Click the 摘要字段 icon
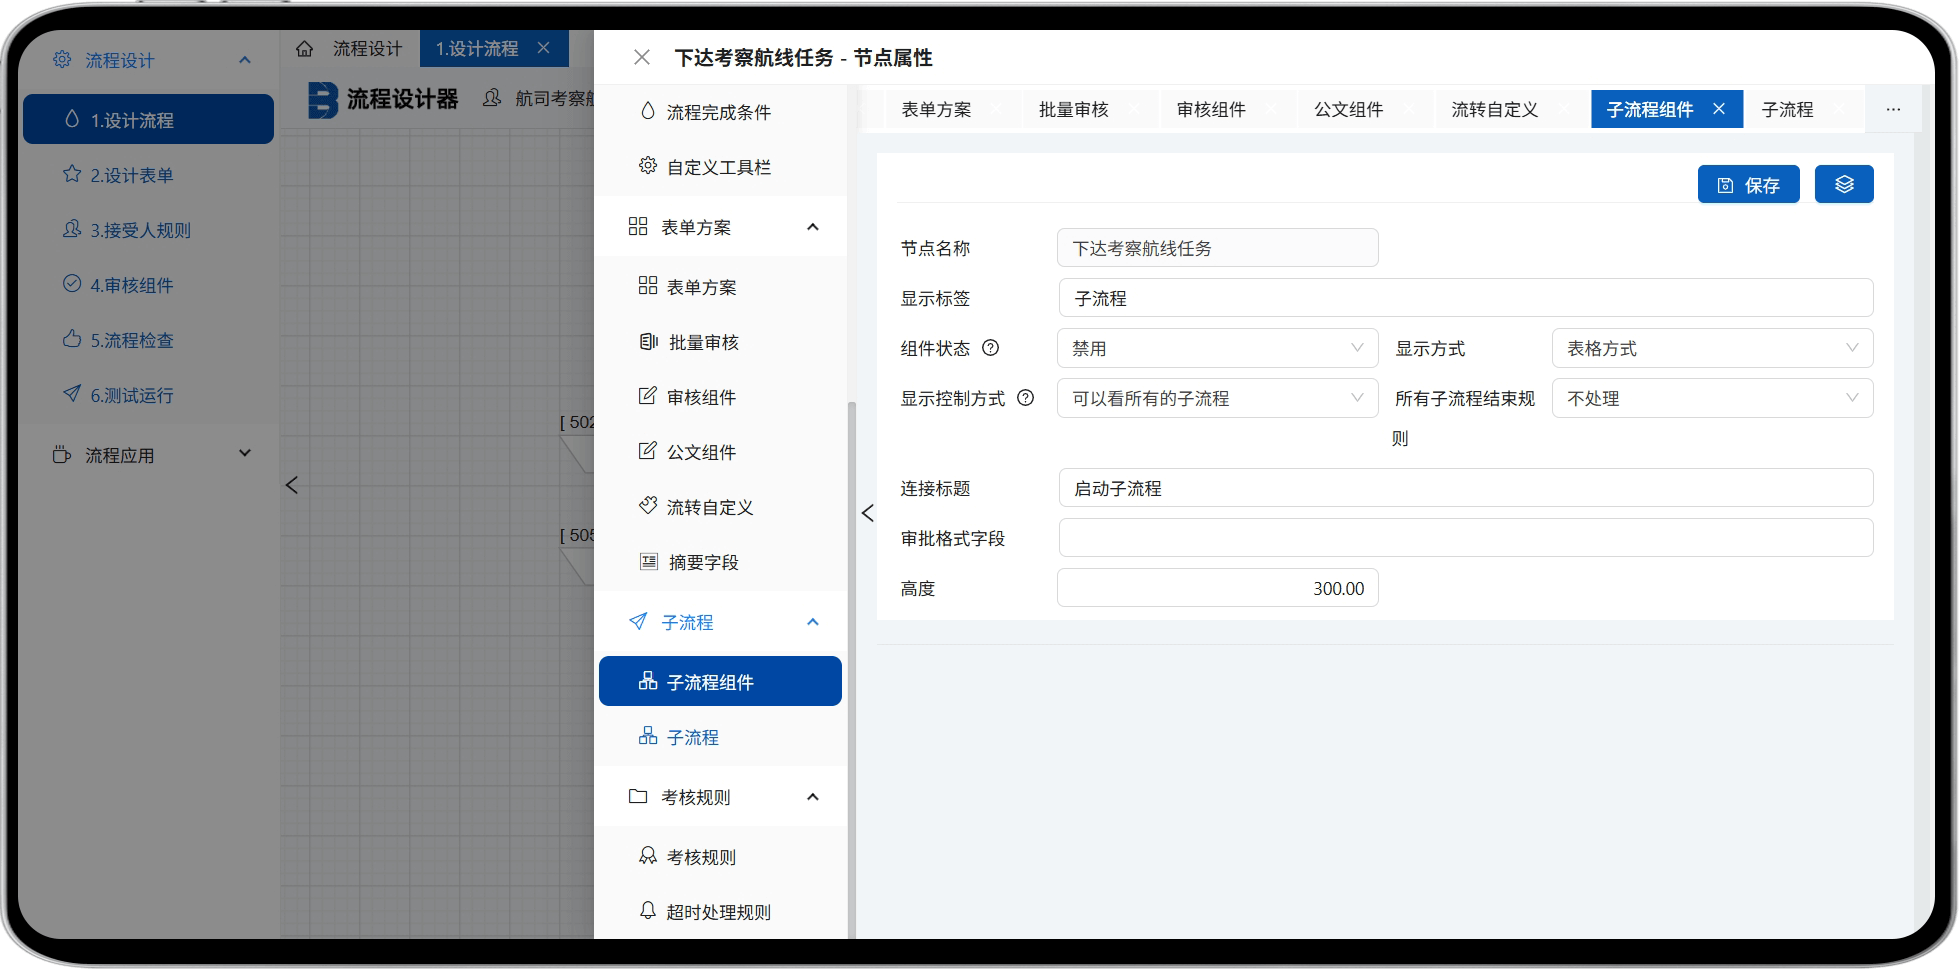 coord(648,561)
